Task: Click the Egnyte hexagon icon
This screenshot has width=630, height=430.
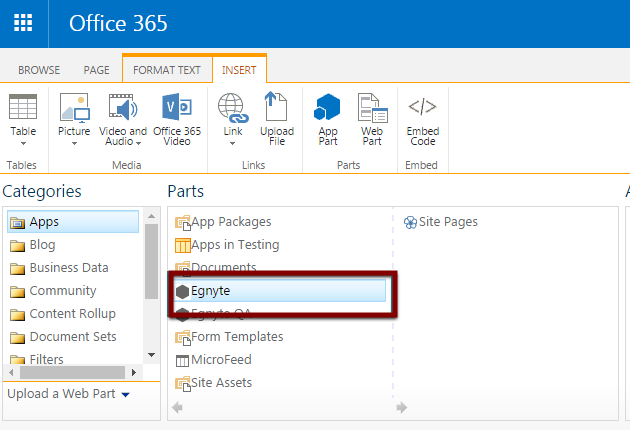Action: [x=182, y=292]
